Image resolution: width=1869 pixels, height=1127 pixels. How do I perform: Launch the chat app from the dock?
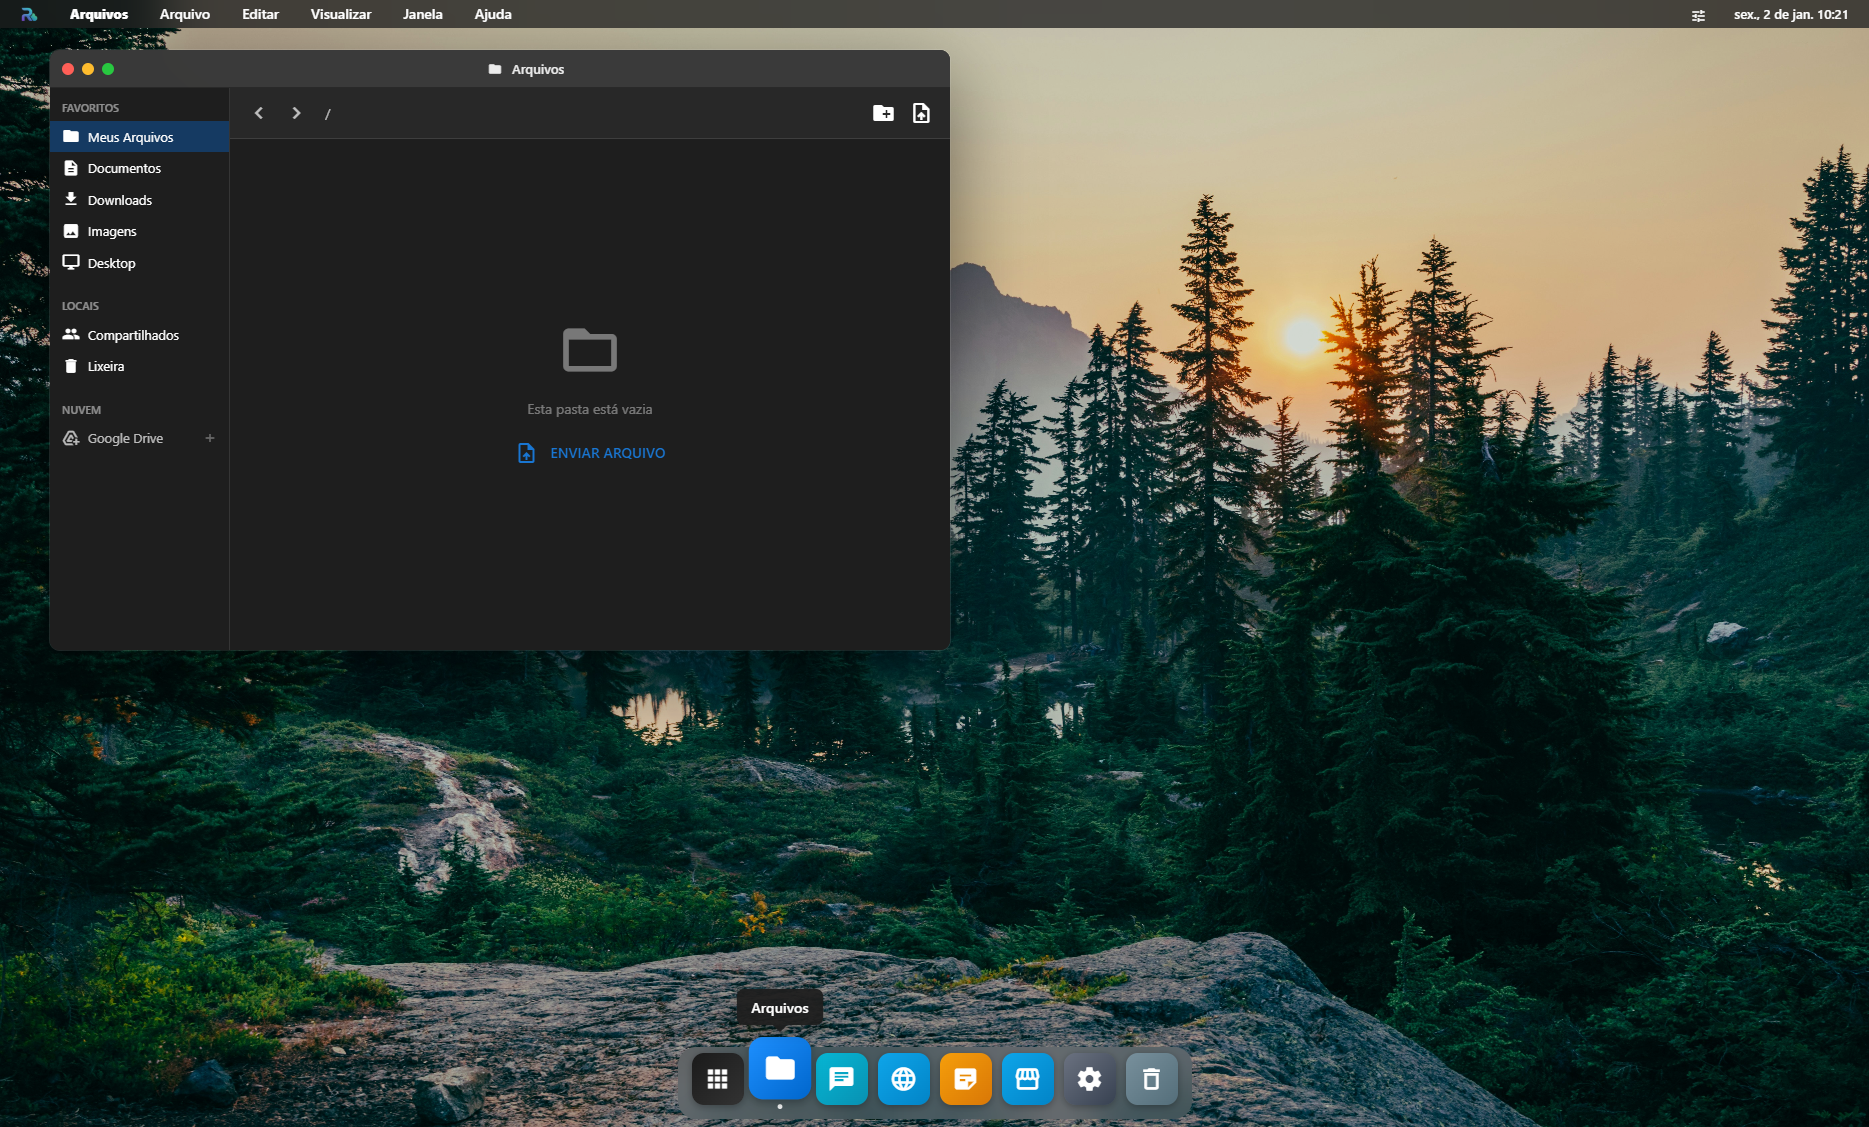(842, 1078)
